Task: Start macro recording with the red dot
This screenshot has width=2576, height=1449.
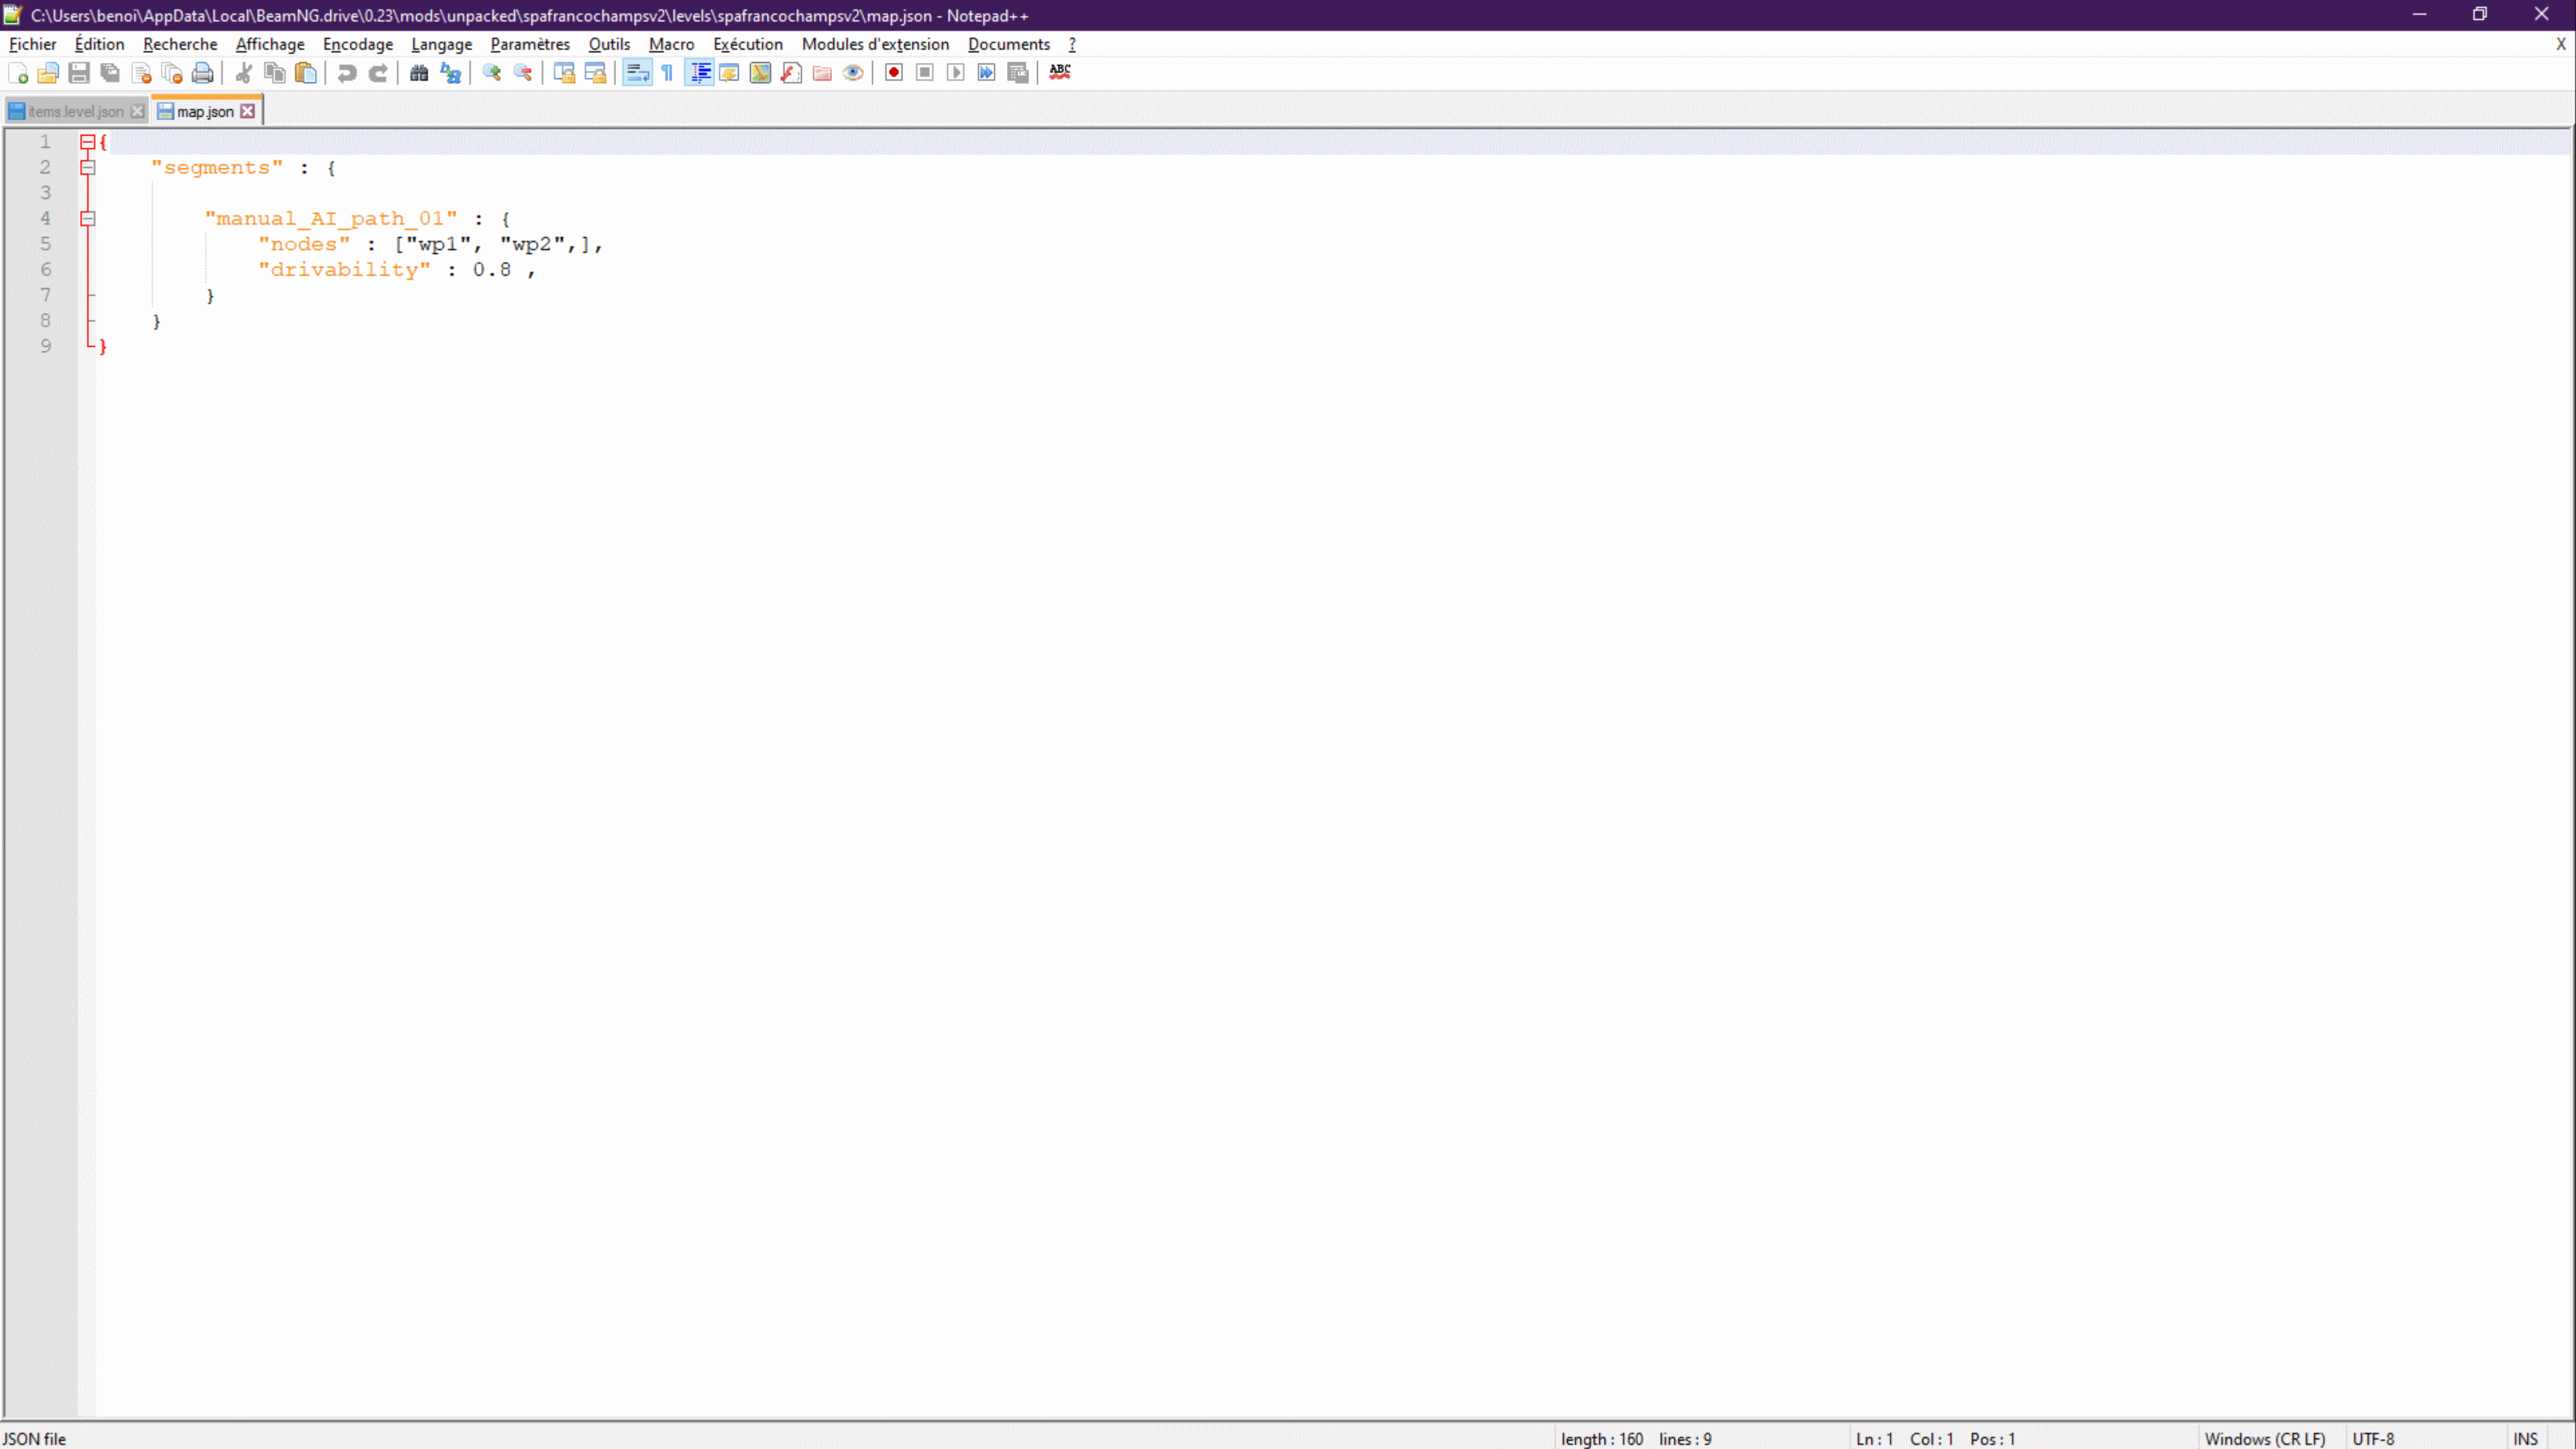Action: [894, 73]
